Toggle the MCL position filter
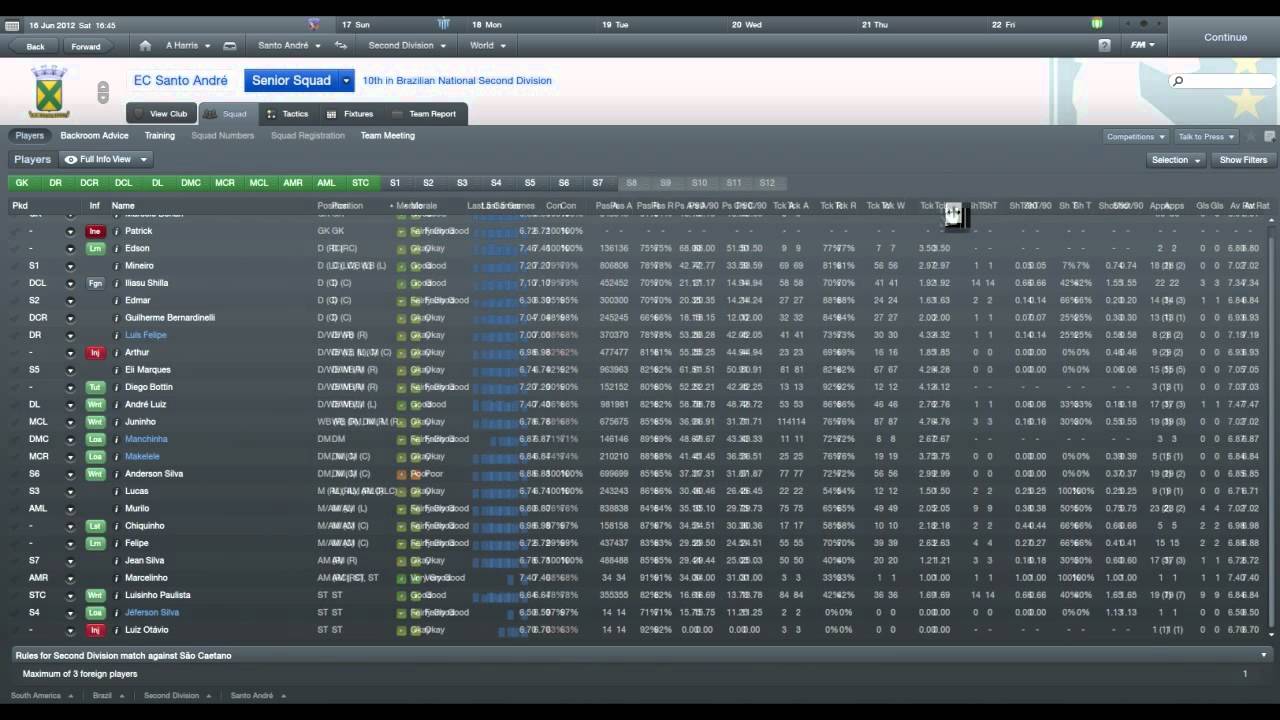 coord(259,183)
